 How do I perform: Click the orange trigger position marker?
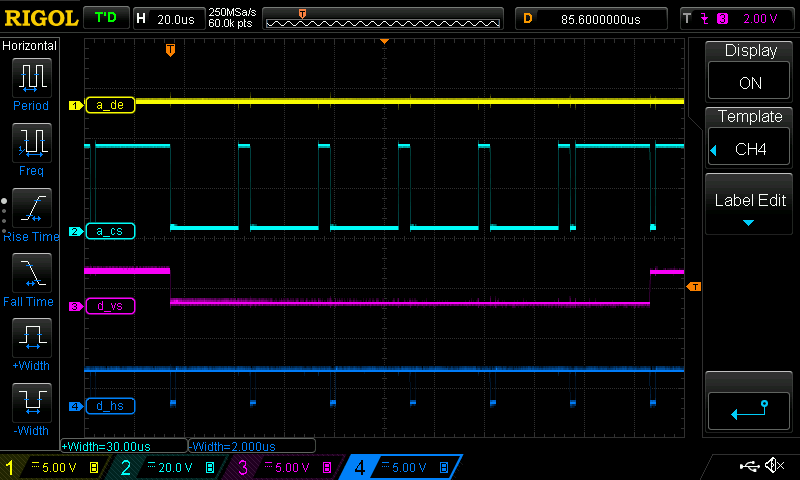tap(170, 49)
